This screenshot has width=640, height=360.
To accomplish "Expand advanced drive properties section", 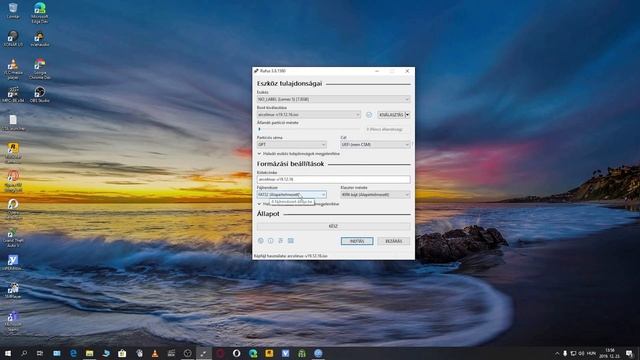I will 298,154.
